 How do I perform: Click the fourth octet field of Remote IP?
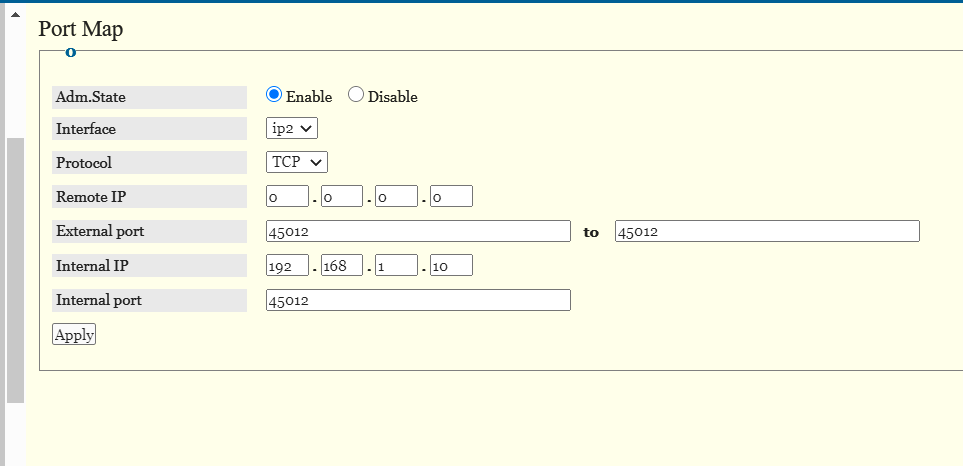coord(450,197)
